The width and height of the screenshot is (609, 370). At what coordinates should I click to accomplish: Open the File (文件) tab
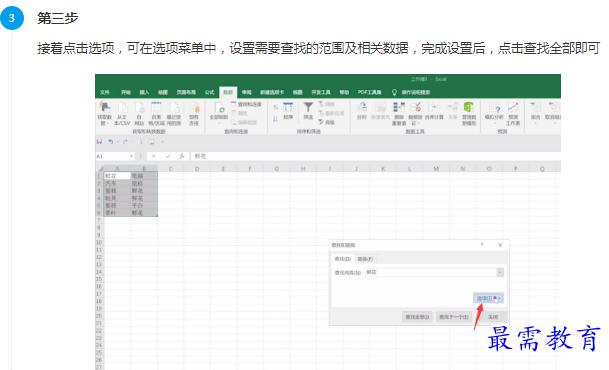[105, 92]
